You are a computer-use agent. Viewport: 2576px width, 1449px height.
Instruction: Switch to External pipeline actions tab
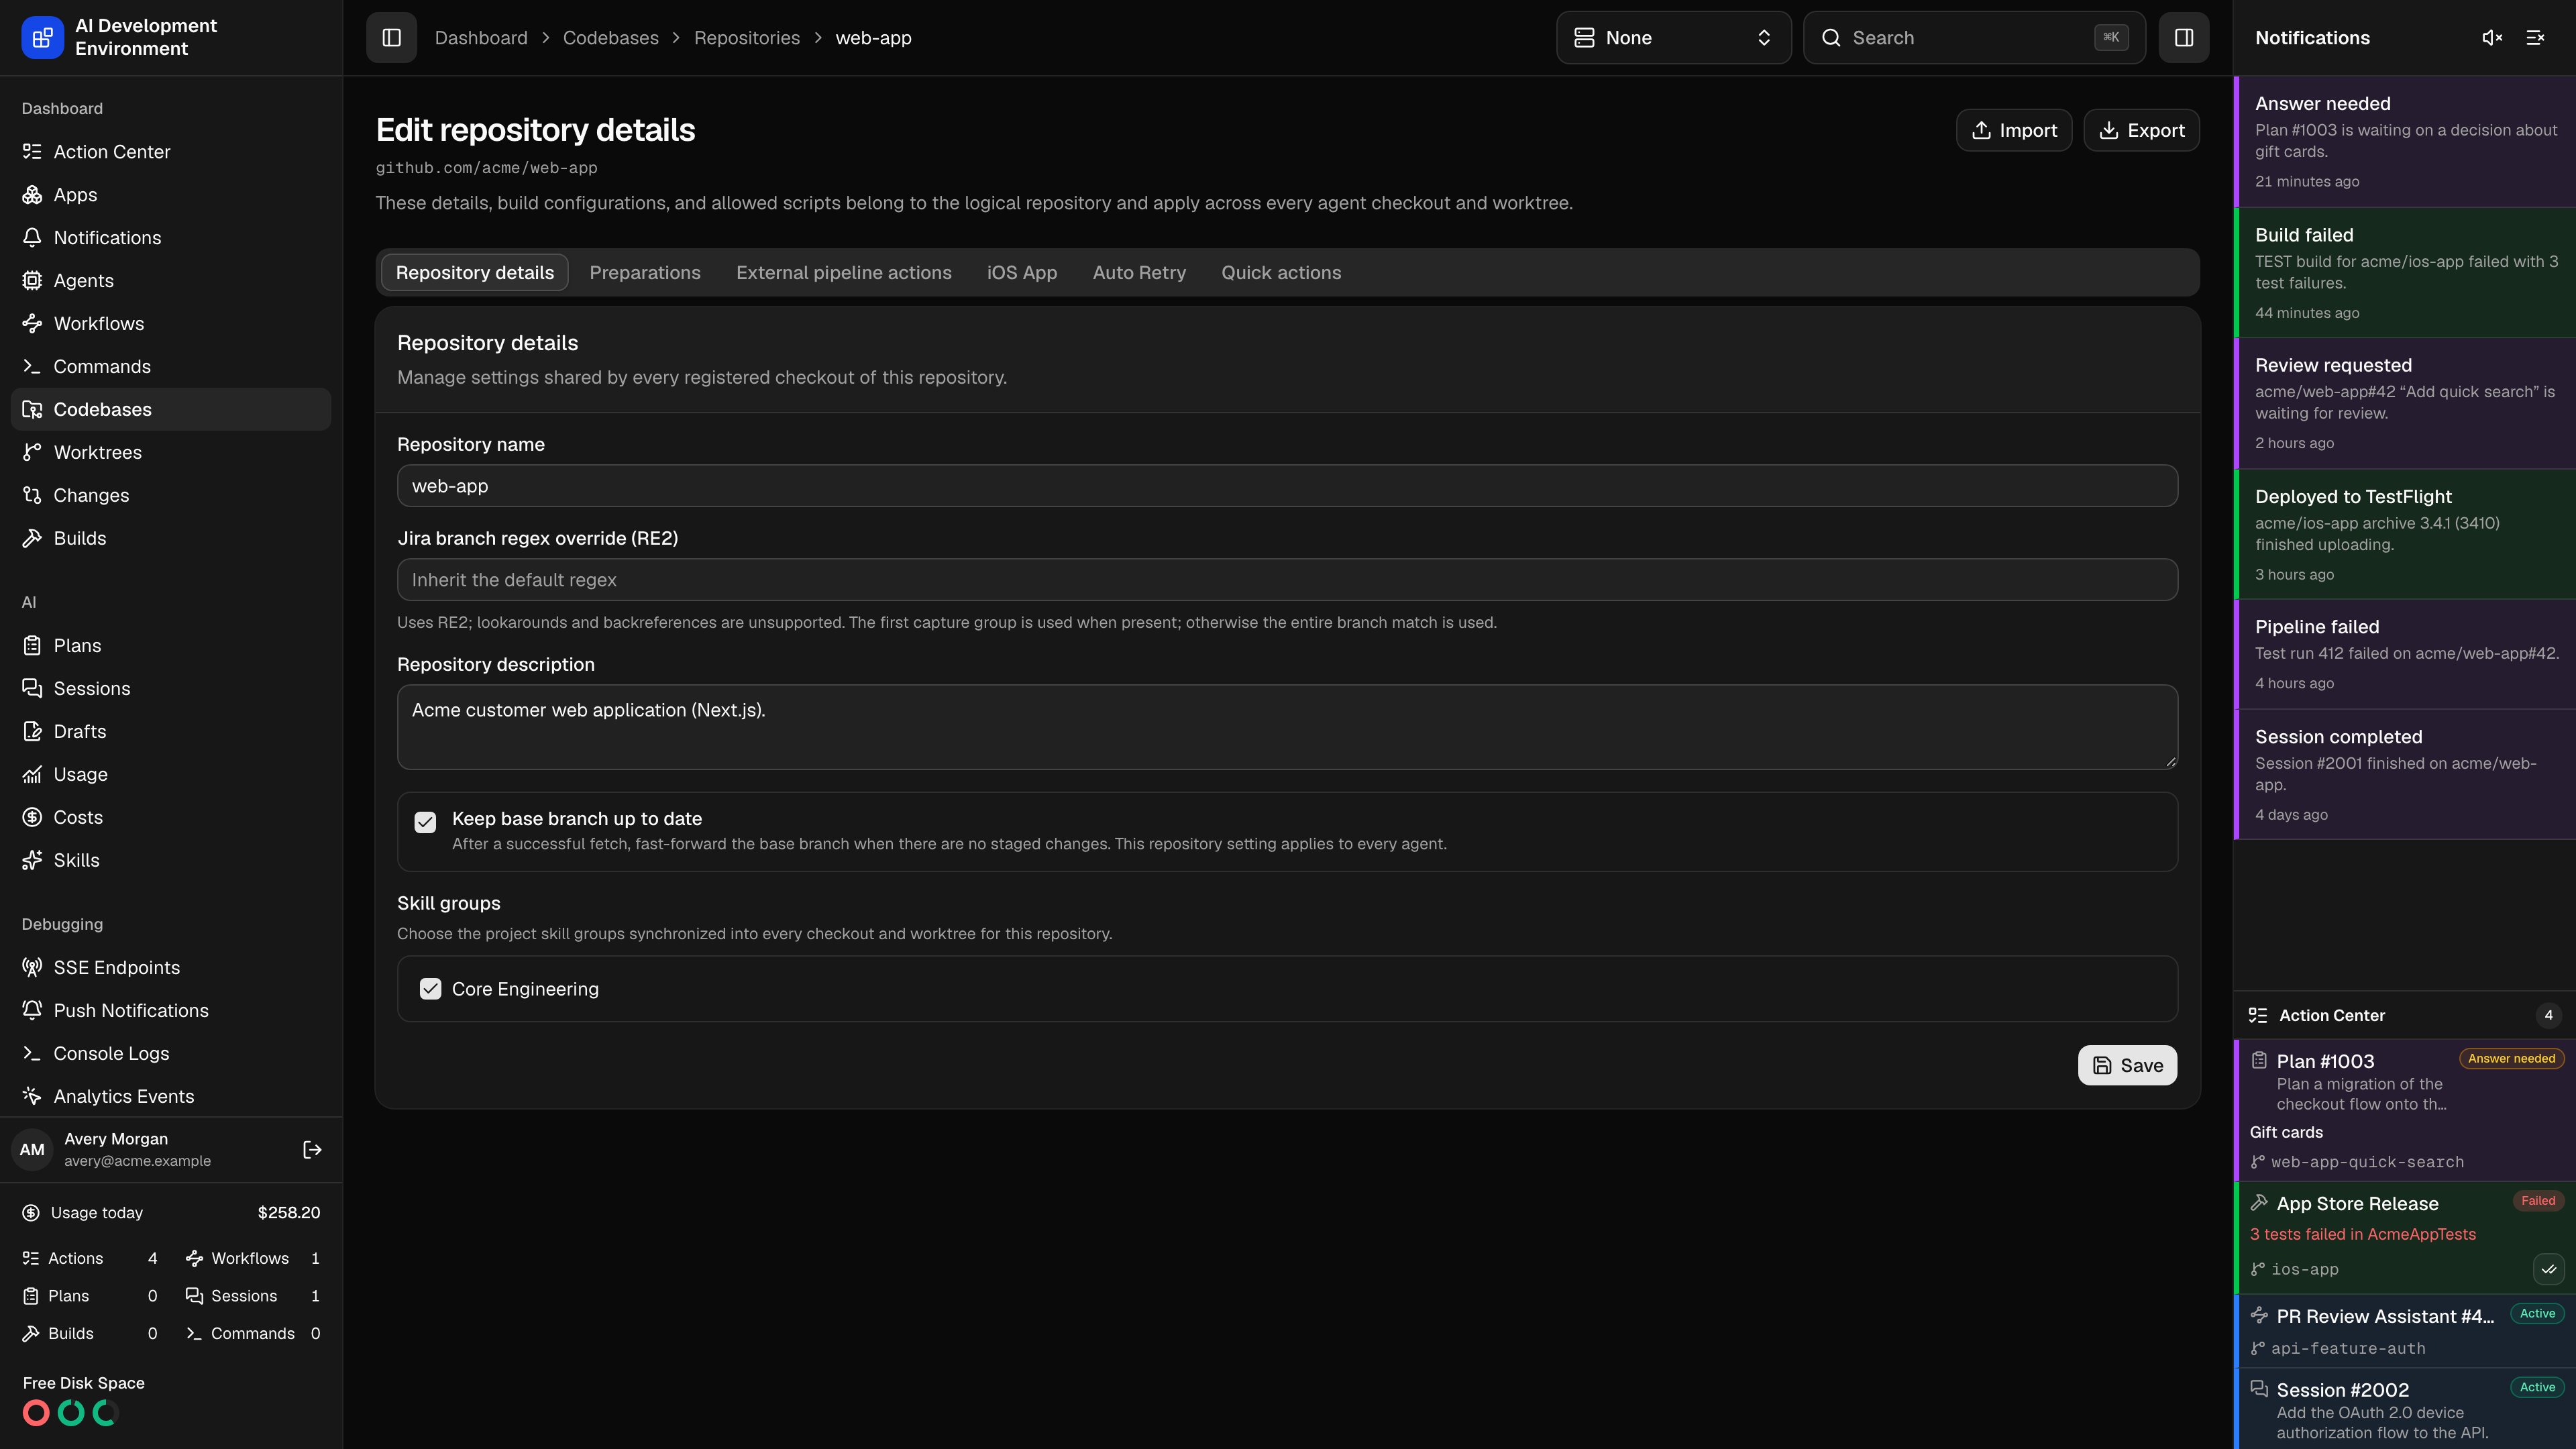[843, 273]
